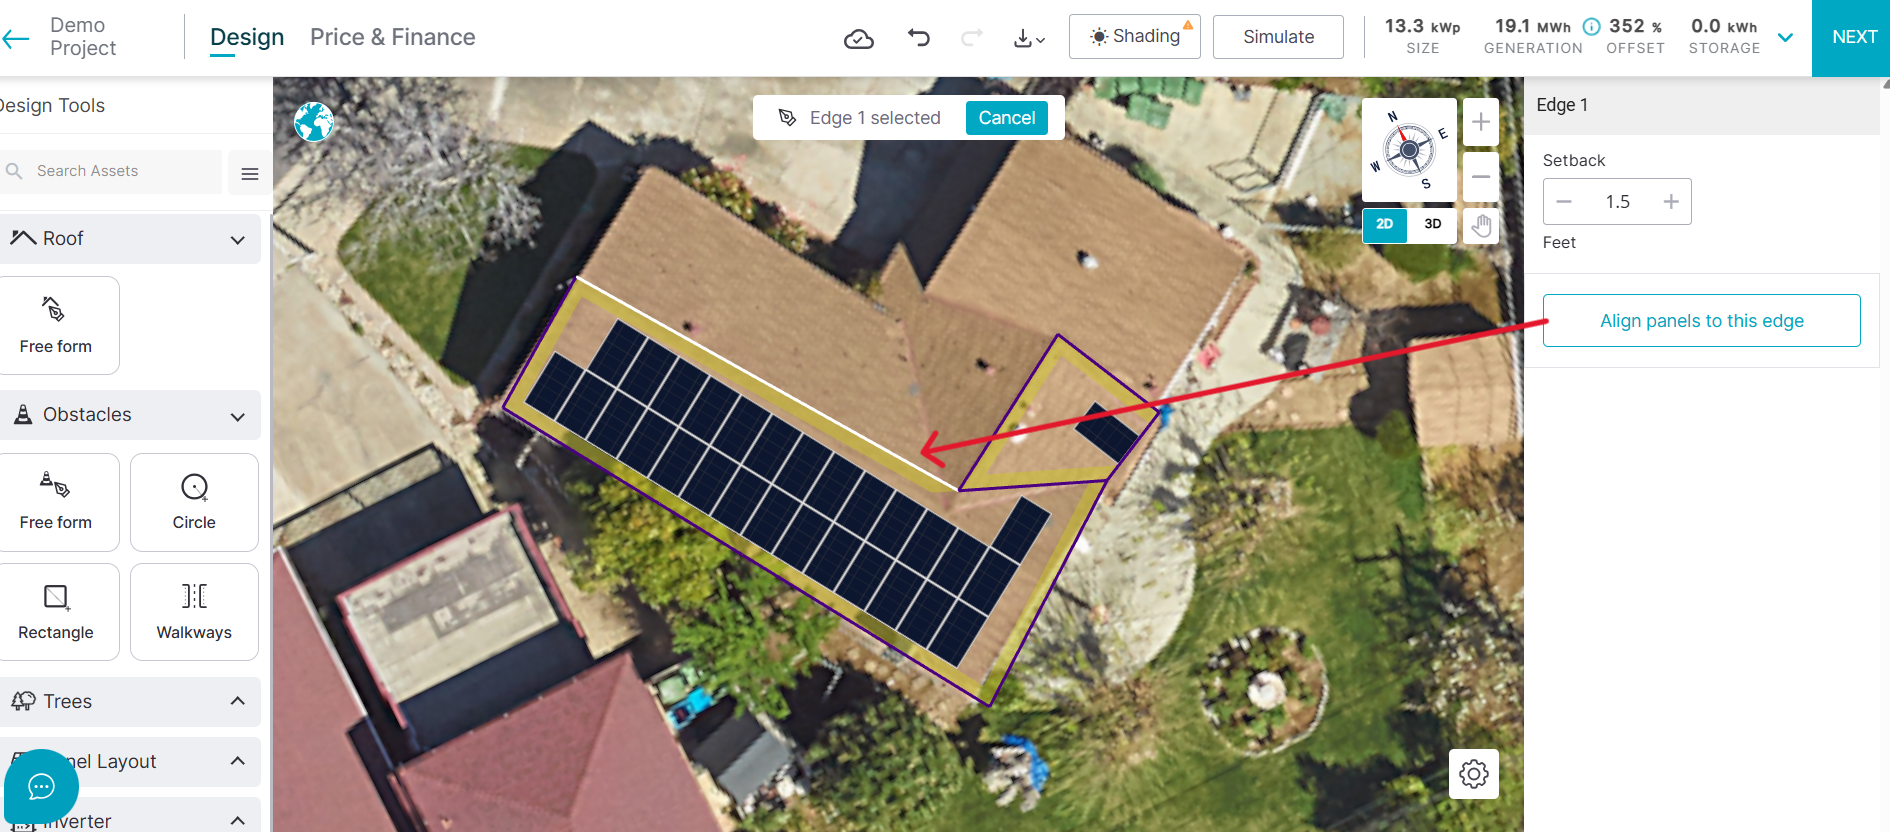Select the Circle obstacle tool
The image size is (1890, 832).
pos(194,502)
